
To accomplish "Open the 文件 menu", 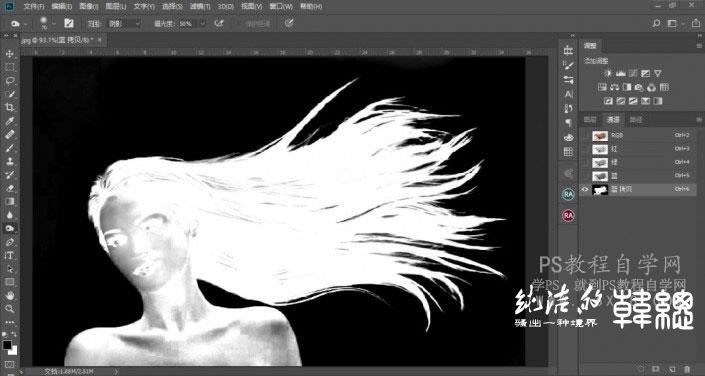I will (33, 7).
